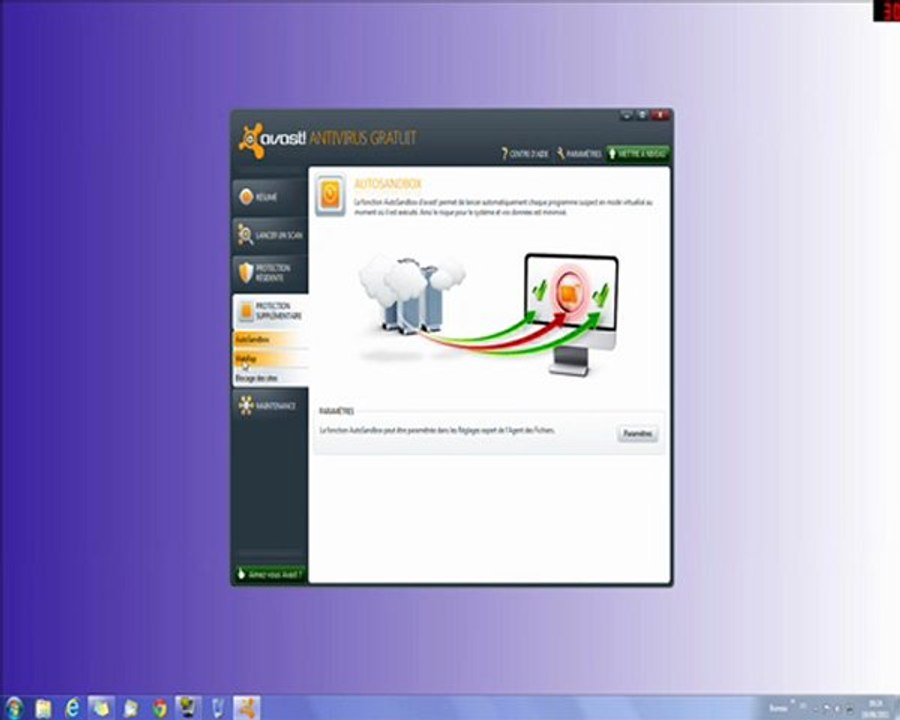Click the wrench settings icon in header
This screenshot has width=900, height=720.
pos(561,154)
